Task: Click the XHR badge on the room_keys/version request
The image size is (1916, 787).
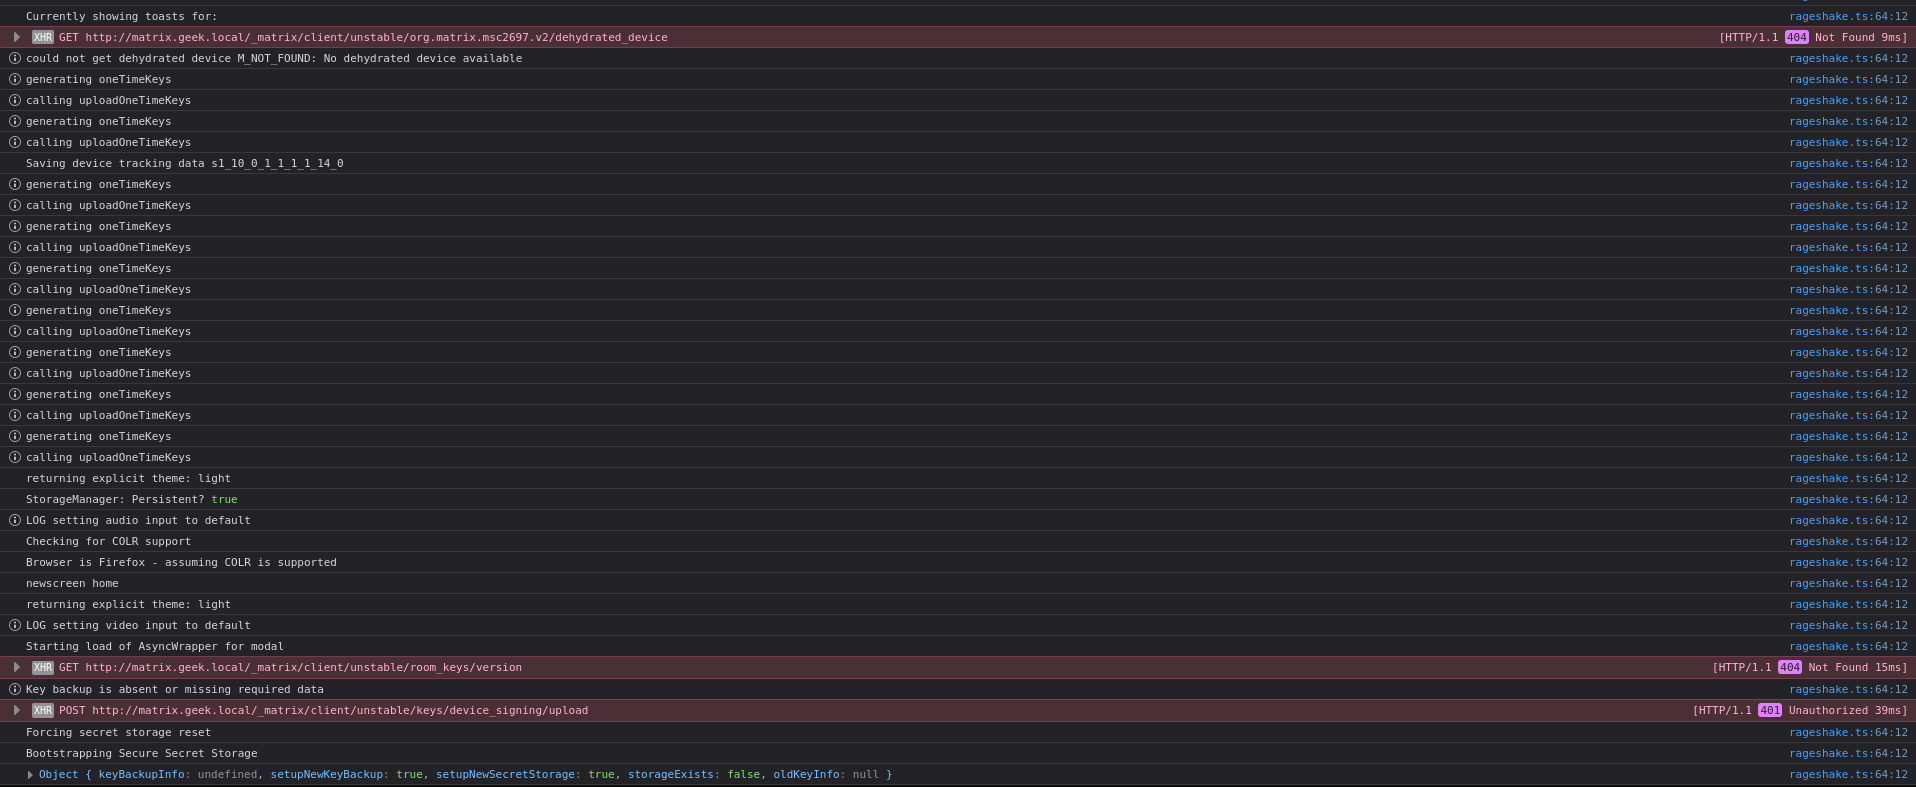Action: pos(42,667)
